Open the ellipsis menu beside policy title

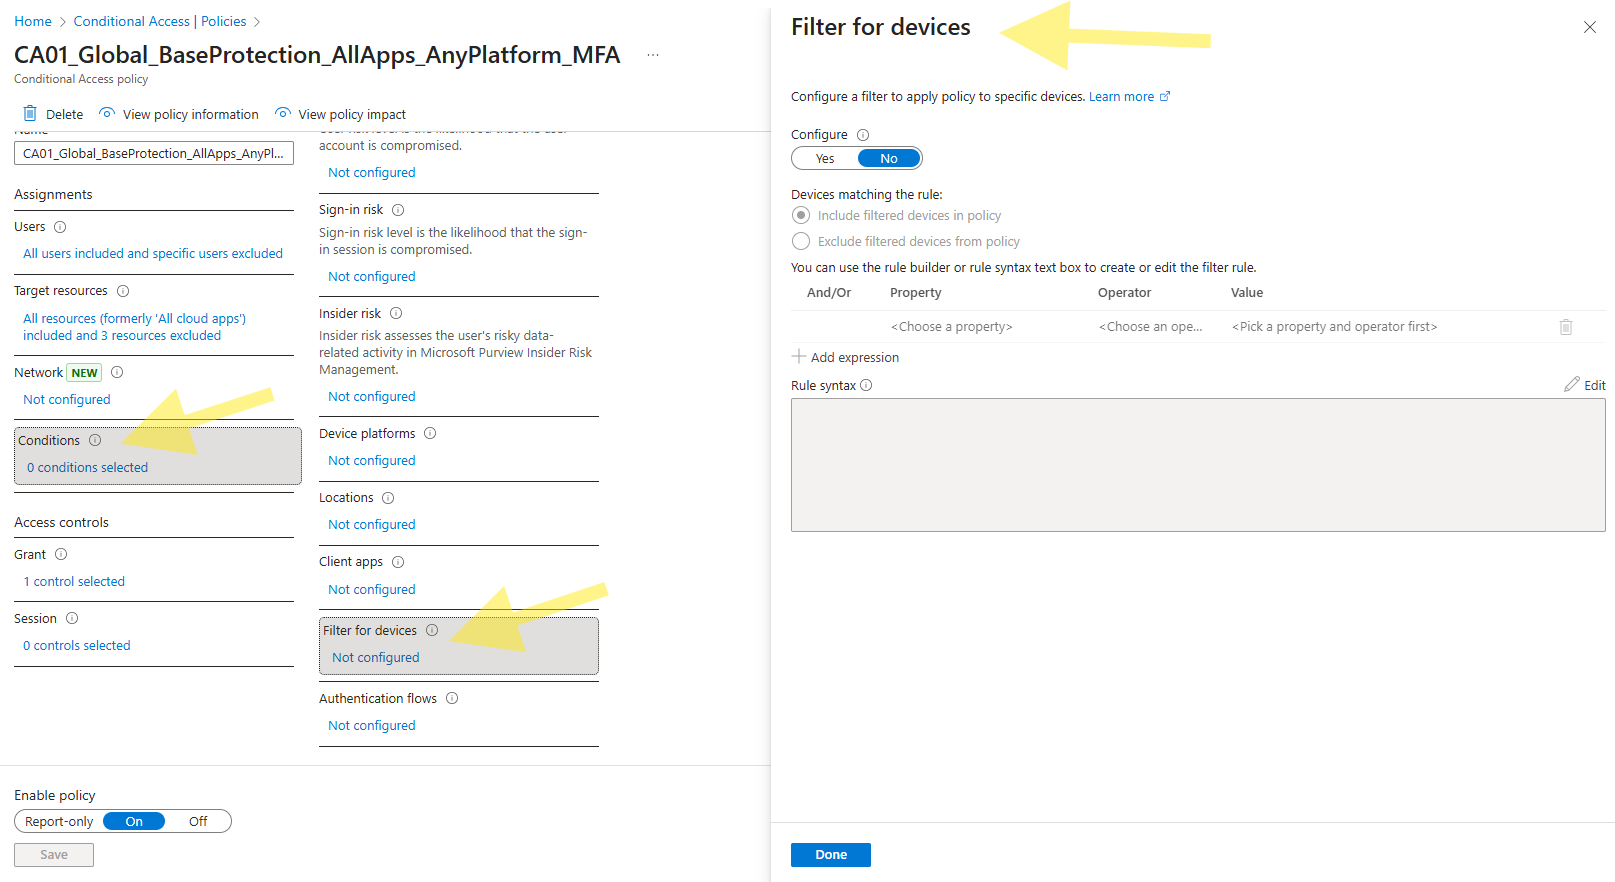coord(653,55)
